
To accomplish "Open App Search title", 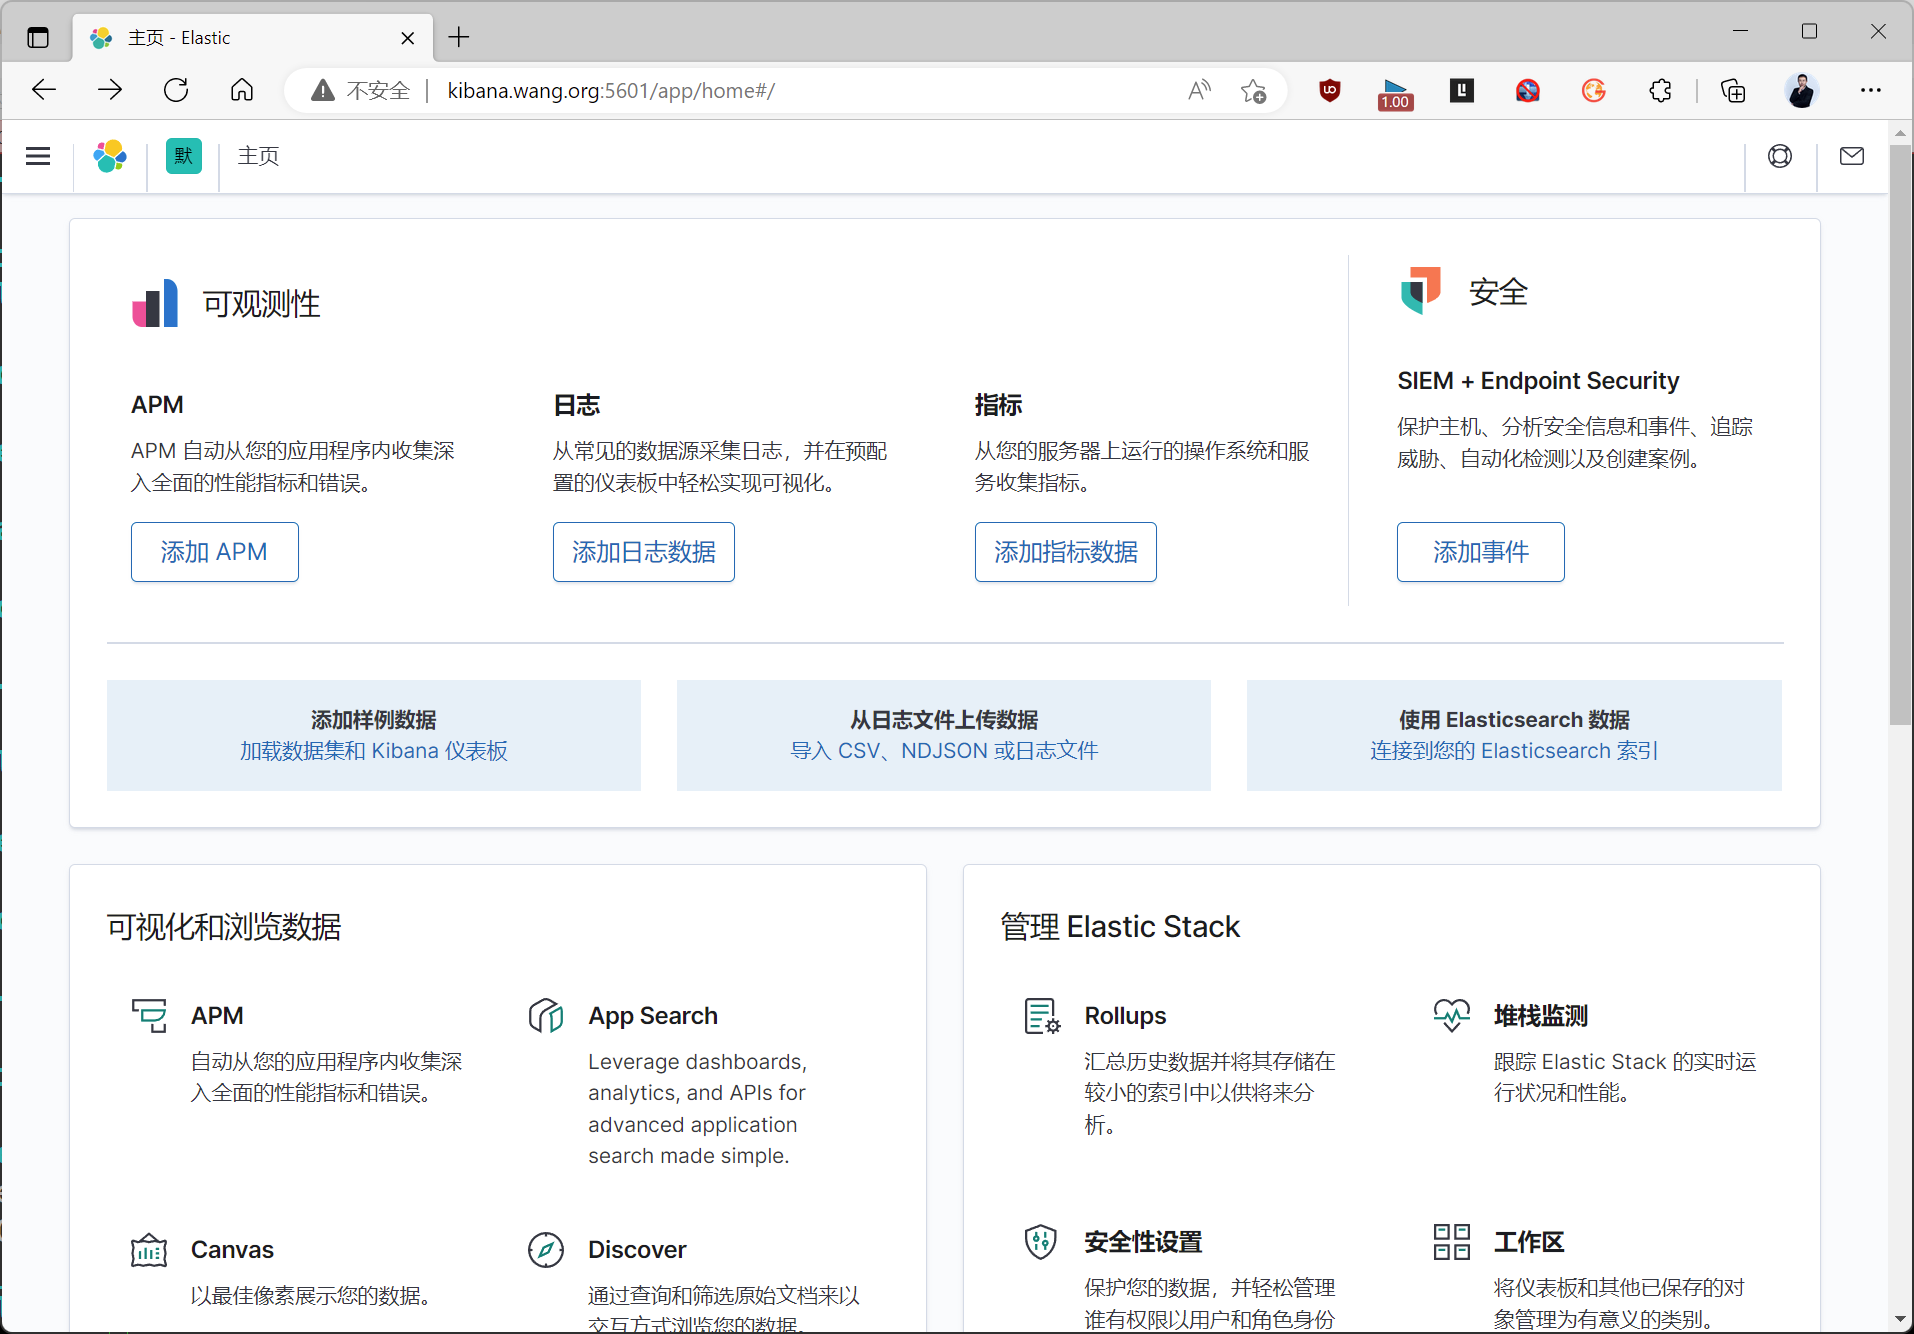I will pos(653,1016).
